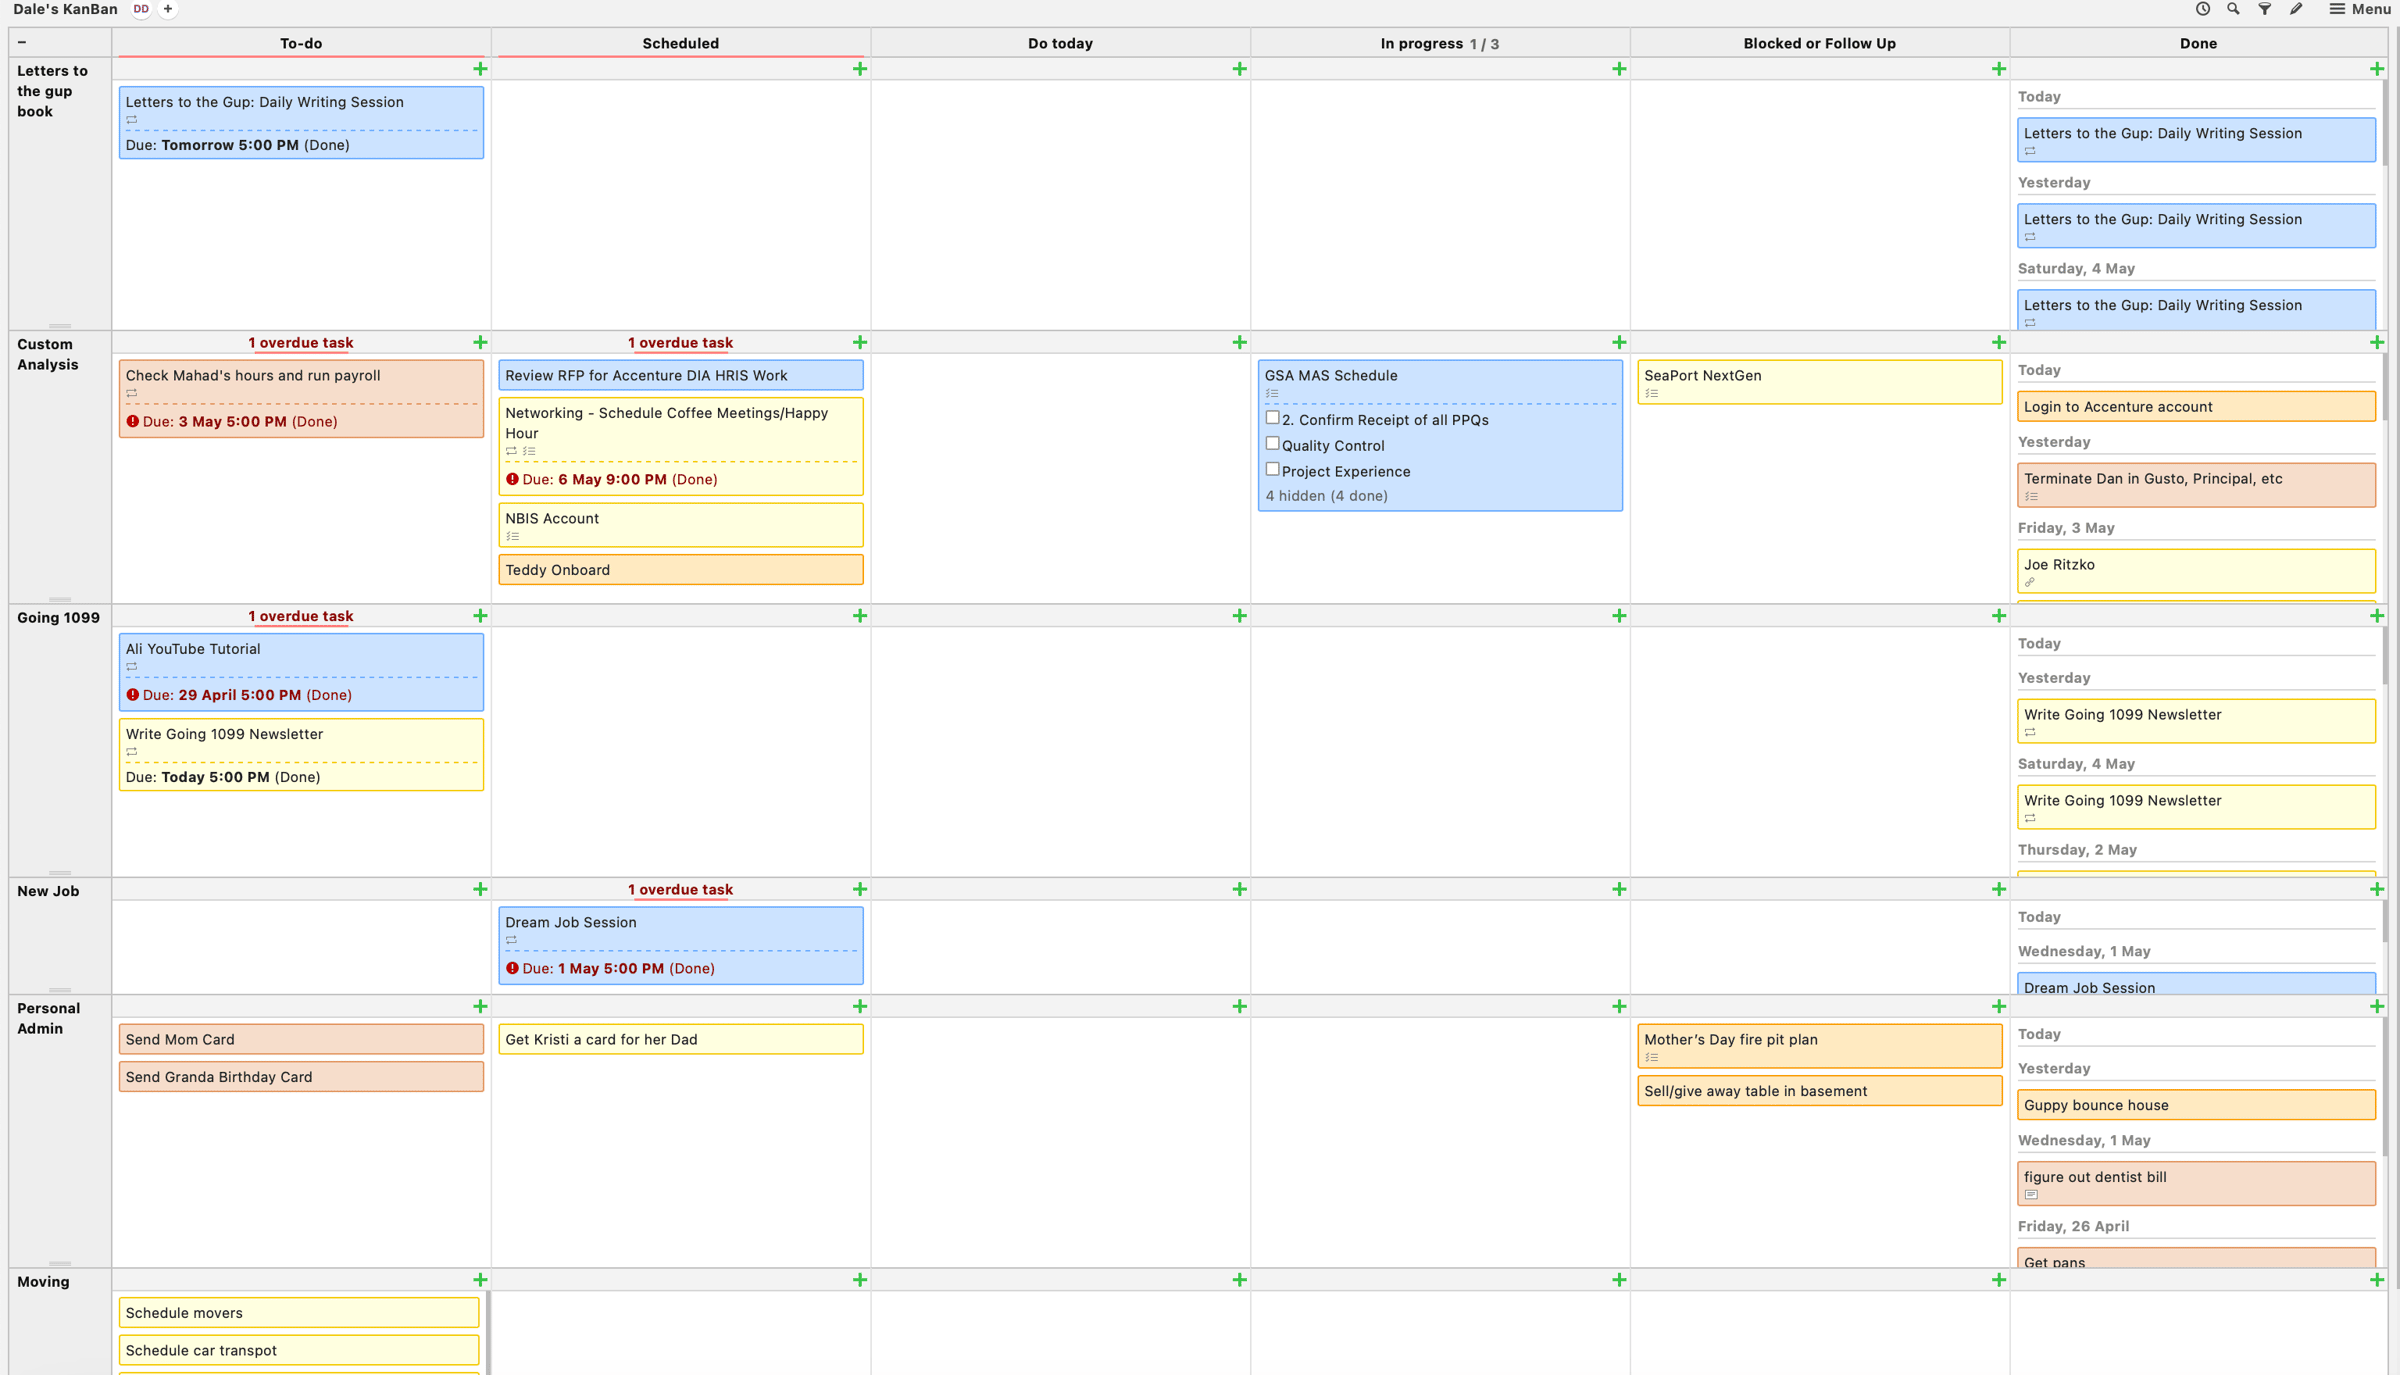Click the Scheduled column header

680,43
